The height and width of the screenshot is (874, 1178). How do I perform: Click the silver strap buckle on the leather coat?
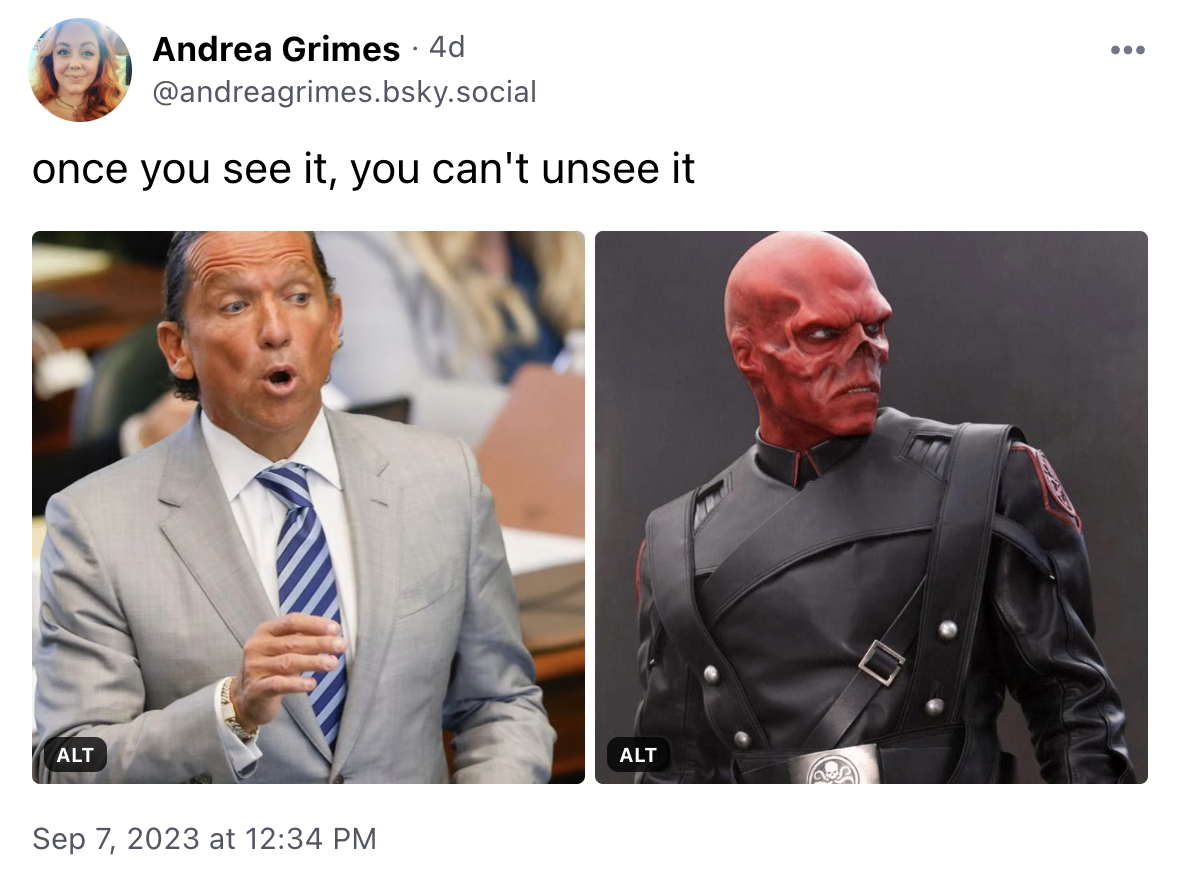[880, 662]
